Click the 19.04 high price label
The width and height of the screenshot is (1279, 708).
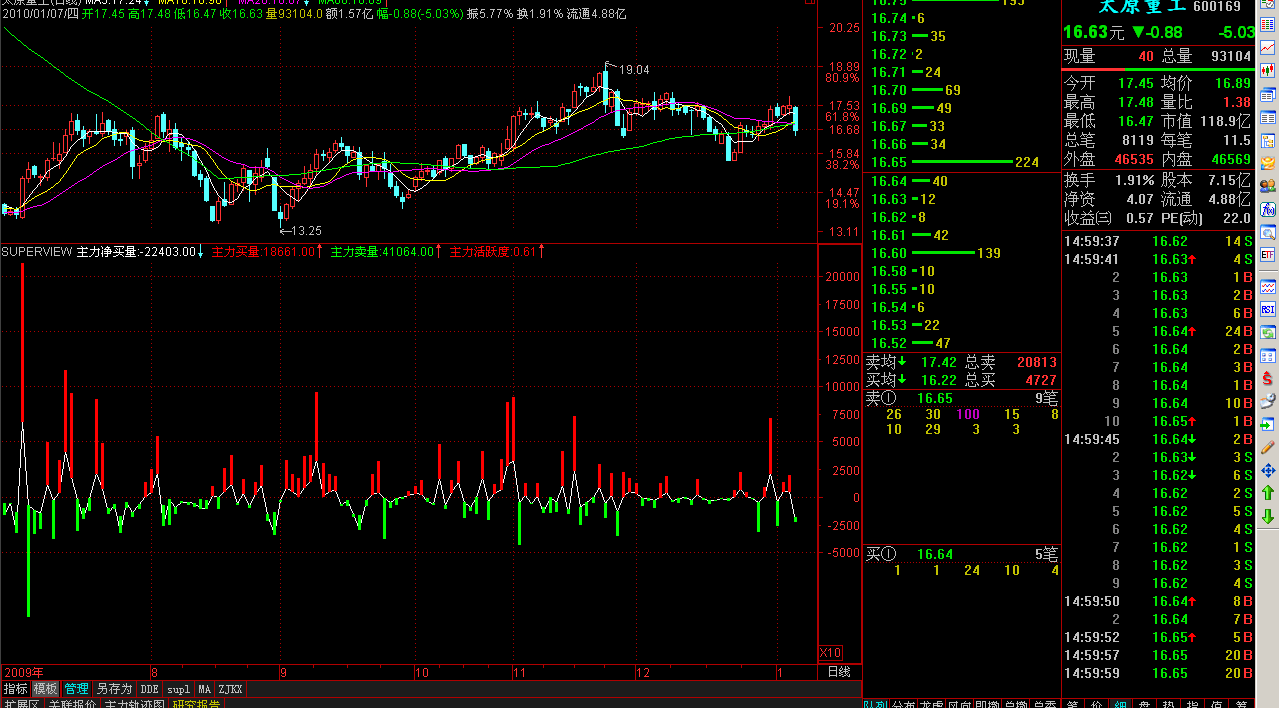(x=634, y=70)
